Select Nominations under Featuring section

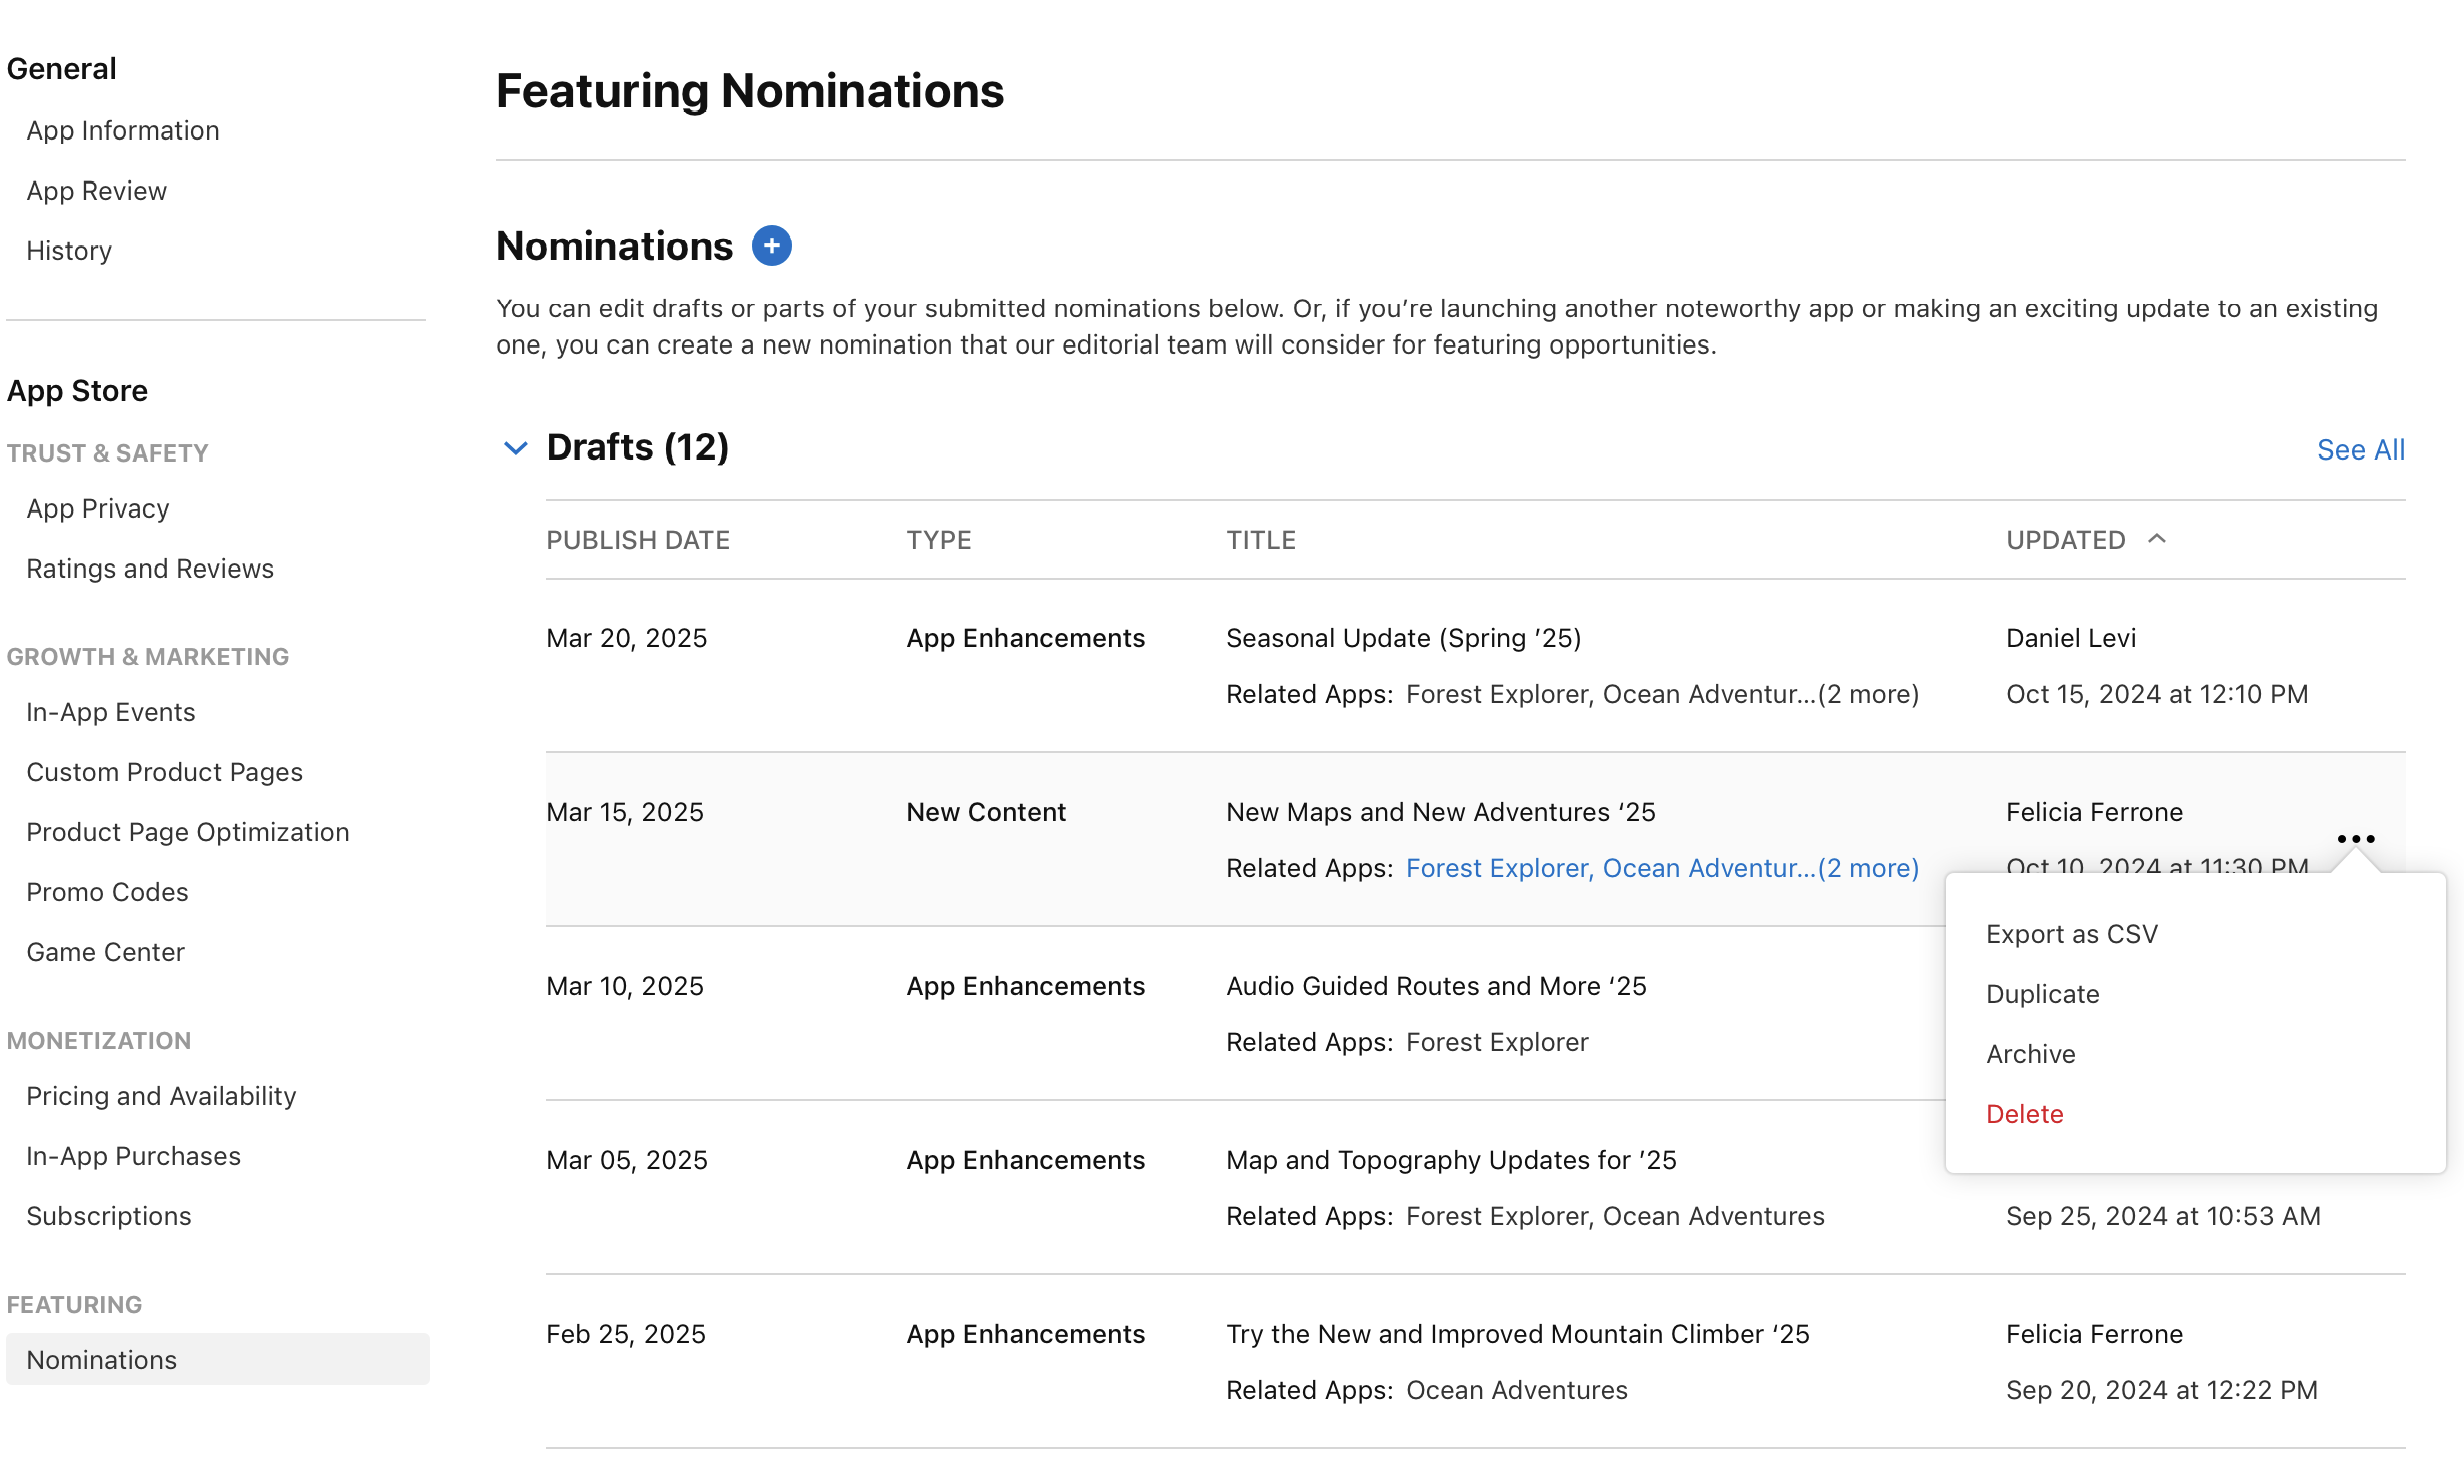coord(102,1358)
